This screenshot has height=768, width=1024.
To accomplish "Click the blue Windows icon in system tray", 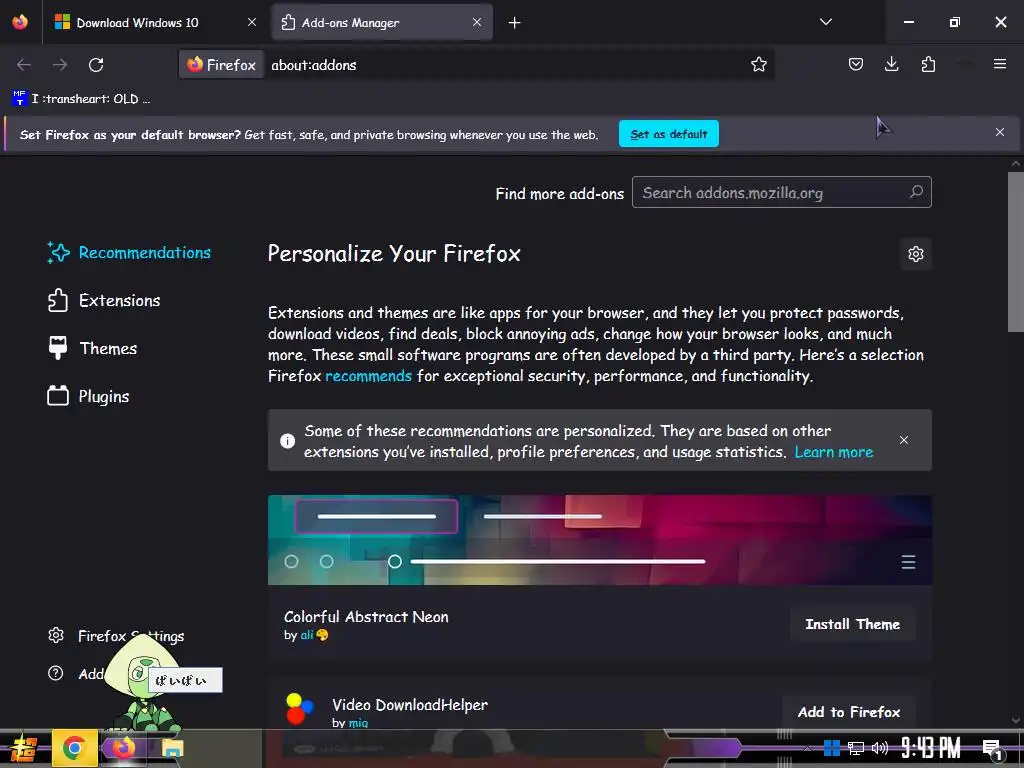I will tap(831, 748).
